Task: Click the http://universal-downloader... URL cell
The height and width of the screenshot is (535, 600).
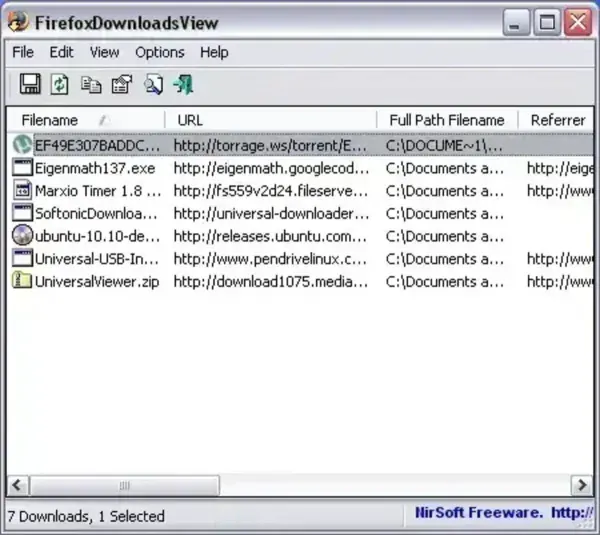Action: [x=271, y=214]
